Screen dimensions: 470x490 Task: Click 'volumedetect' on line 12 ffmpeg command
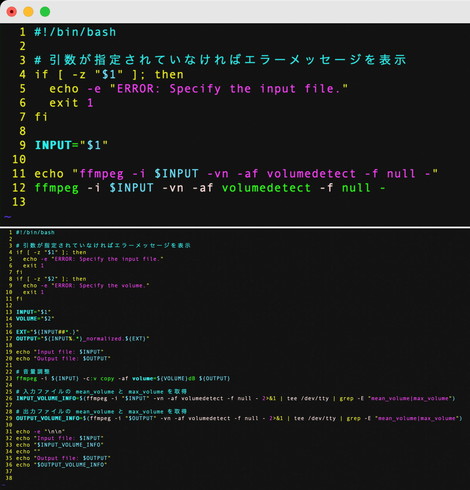[x=266, y=188]
